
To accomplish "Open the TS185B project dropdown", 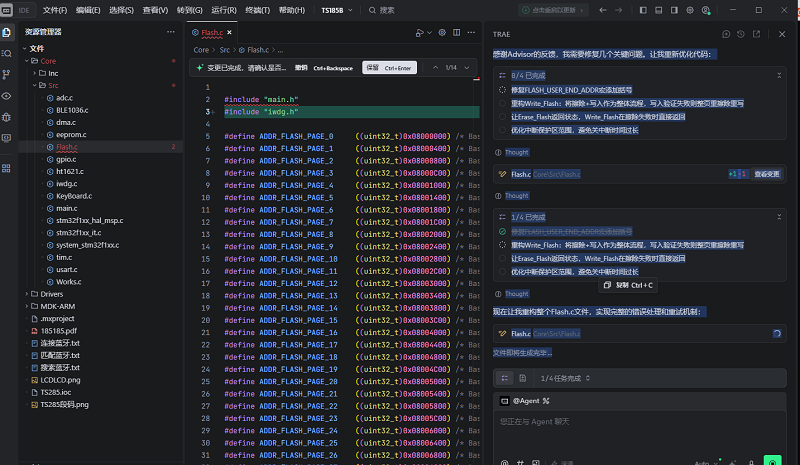I will 337,10.
